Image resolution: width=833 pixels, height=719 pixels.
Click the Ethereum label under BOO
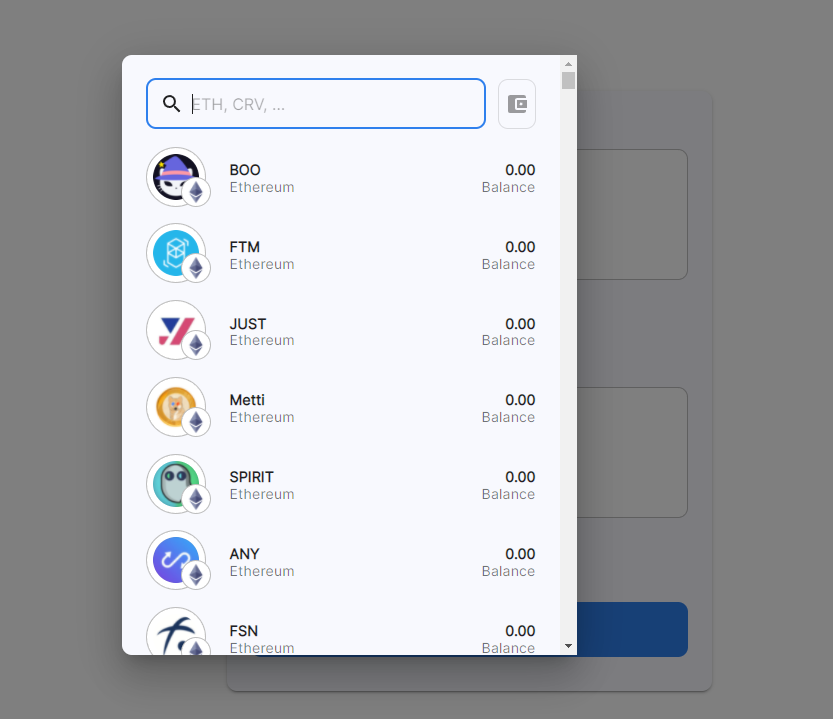262,188
